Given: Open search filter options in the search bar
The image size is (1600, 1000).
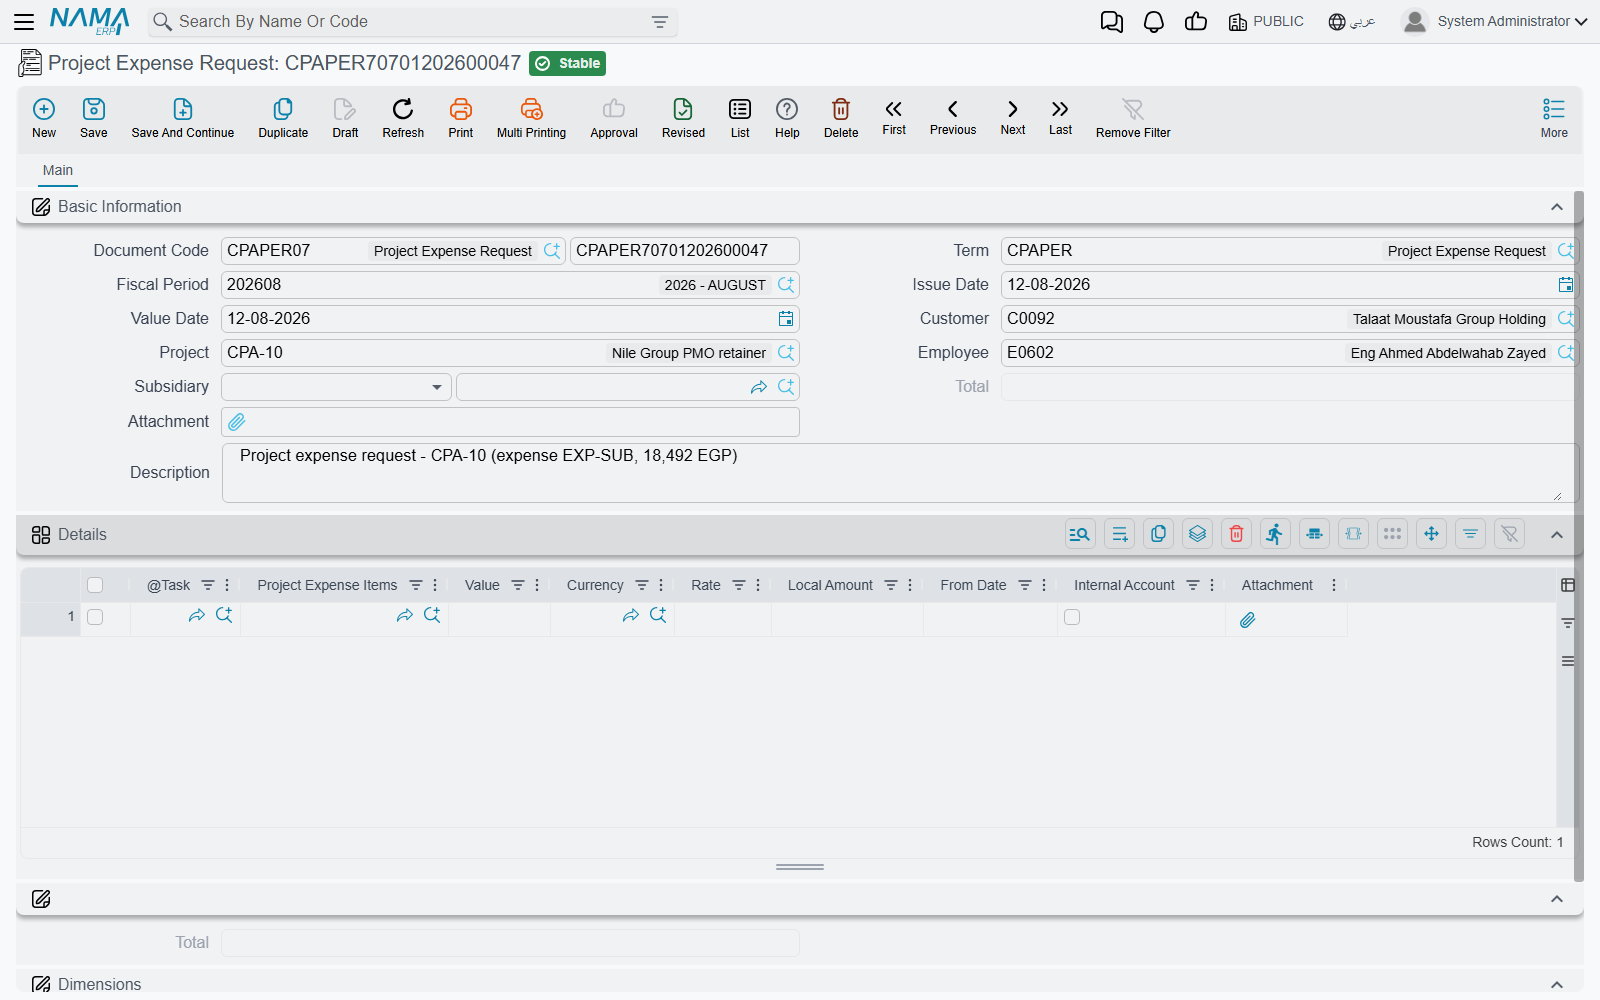Looking at the screenshot, I should (x=660, y=22).
